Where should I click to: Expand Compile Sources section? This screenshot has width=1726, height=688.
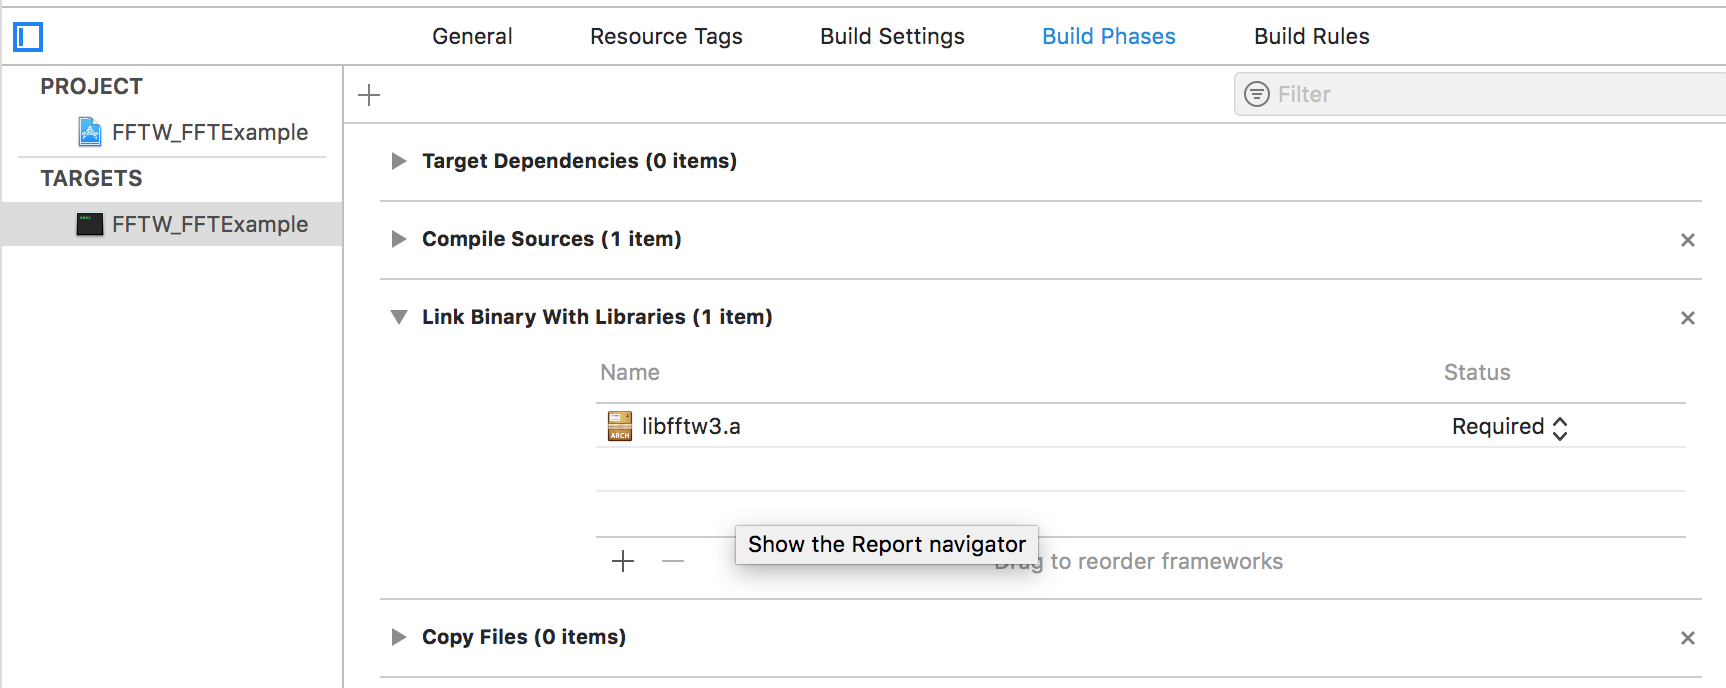coord(399,239)
